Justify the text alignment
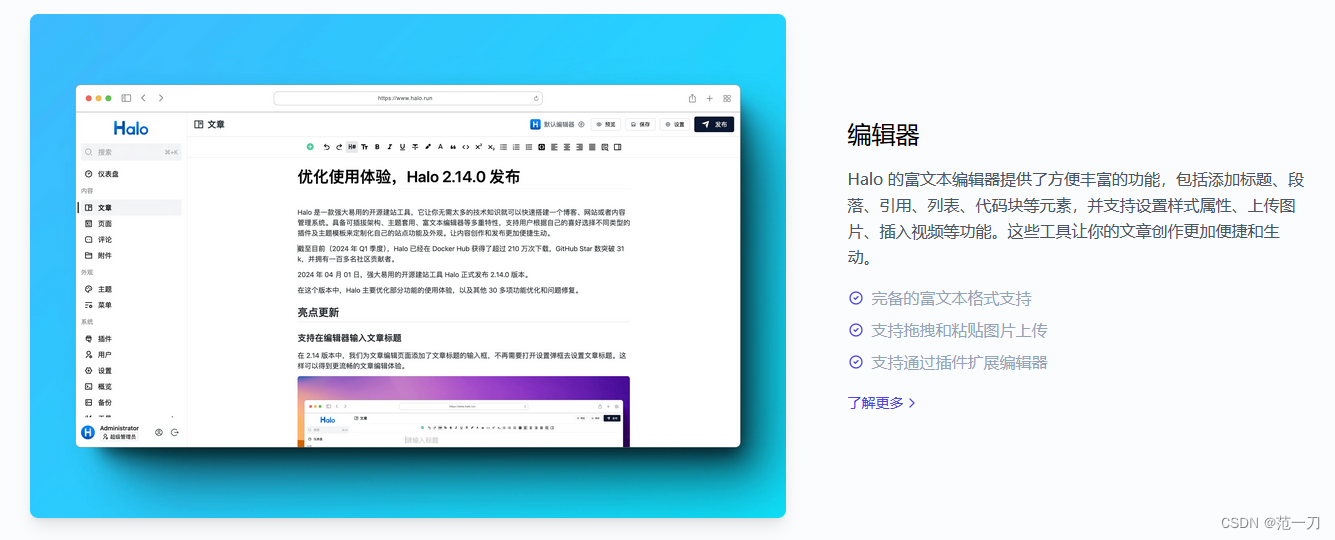Screen dimensions: 1335x540 (592, 147)
